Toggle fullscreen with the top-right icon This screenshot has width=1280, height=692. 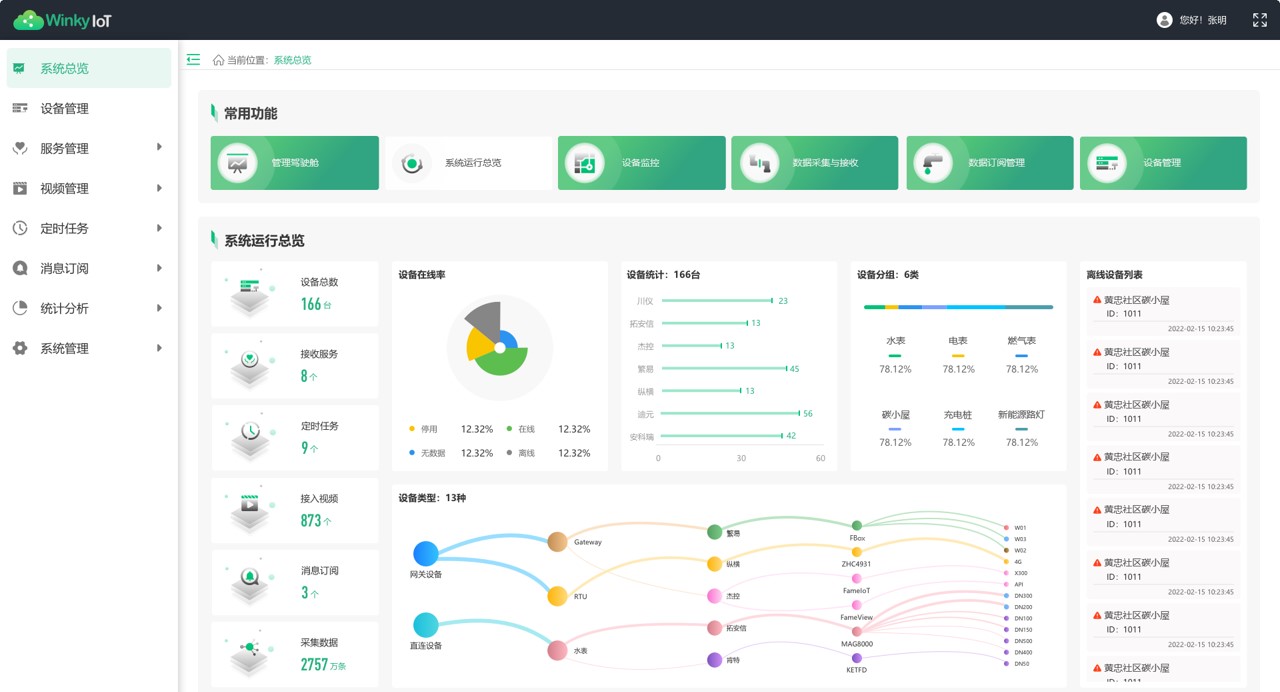[1260, 20]
